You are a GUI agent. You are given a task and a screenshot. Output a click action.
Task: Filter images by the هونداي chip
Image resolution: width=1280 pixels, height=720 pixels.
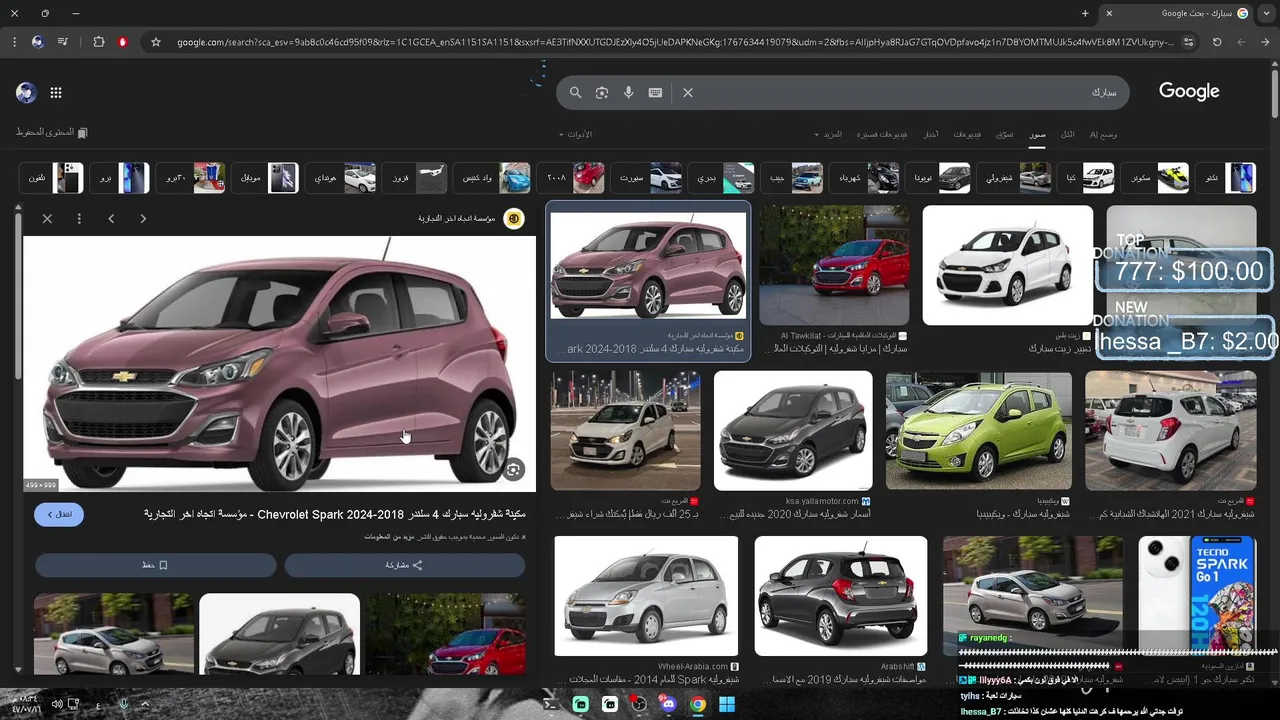coord(342,178)
